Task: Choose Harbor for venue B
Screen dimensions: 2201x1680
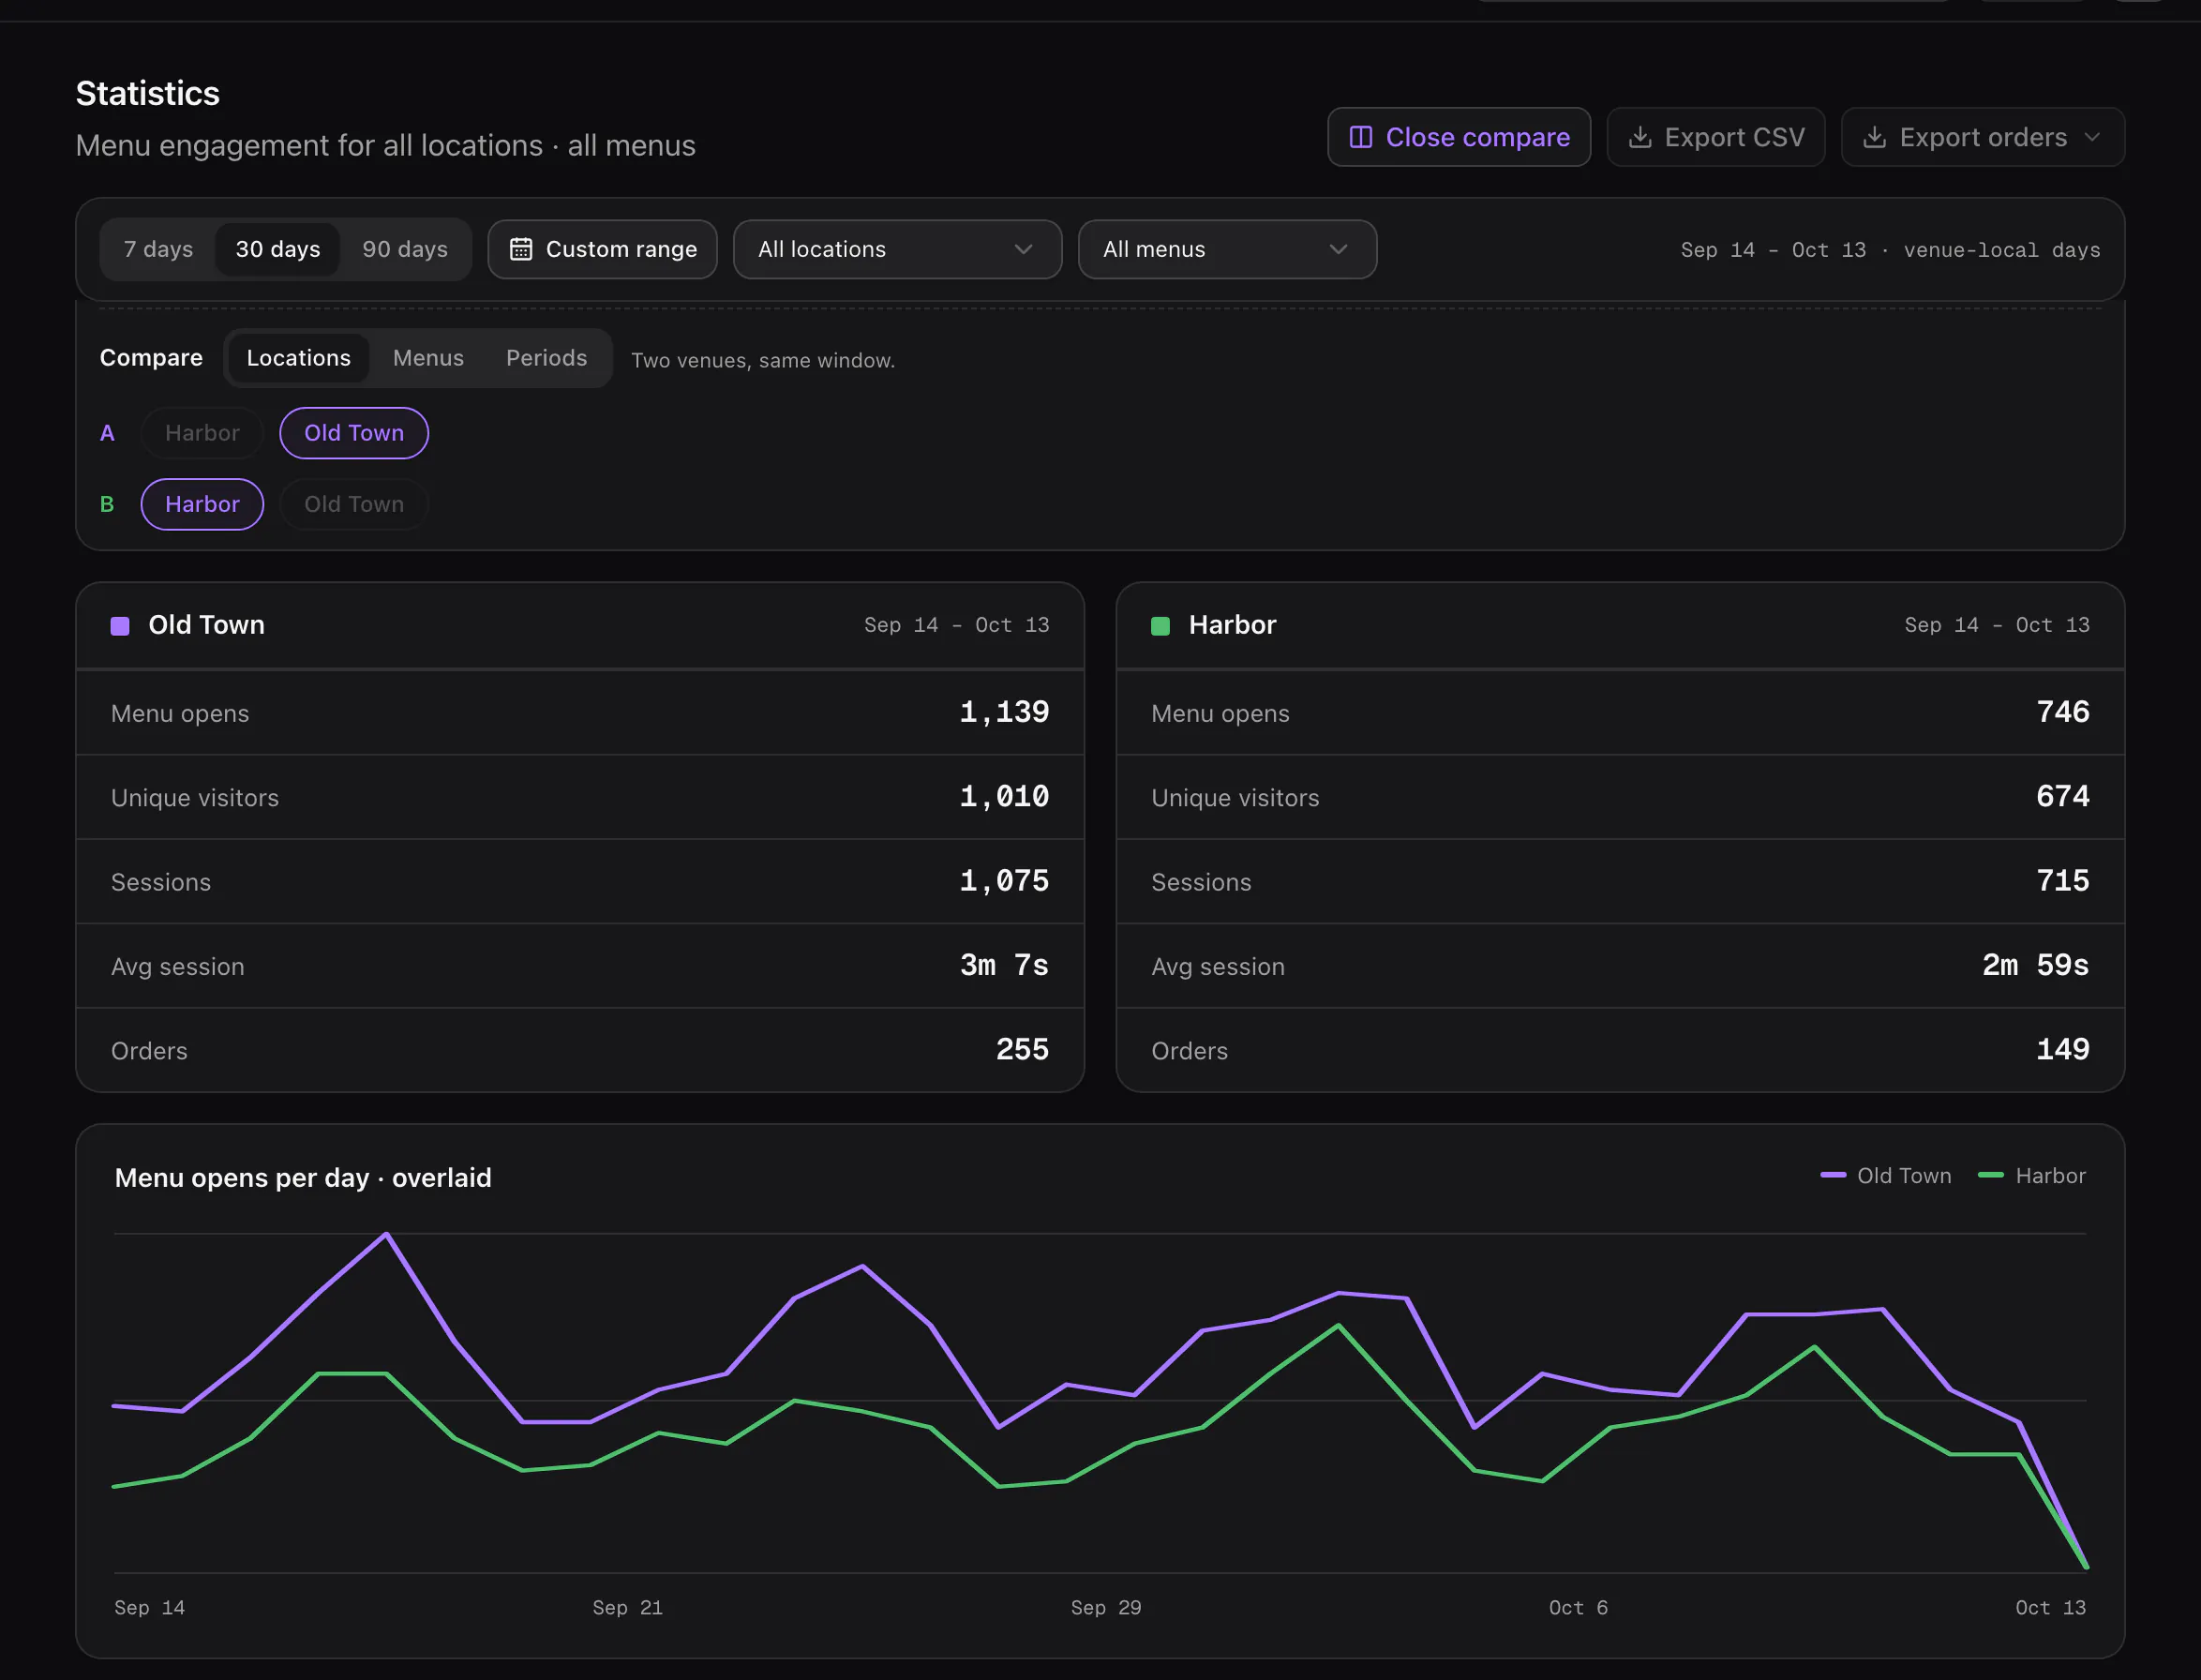Action: pos(202,504)
